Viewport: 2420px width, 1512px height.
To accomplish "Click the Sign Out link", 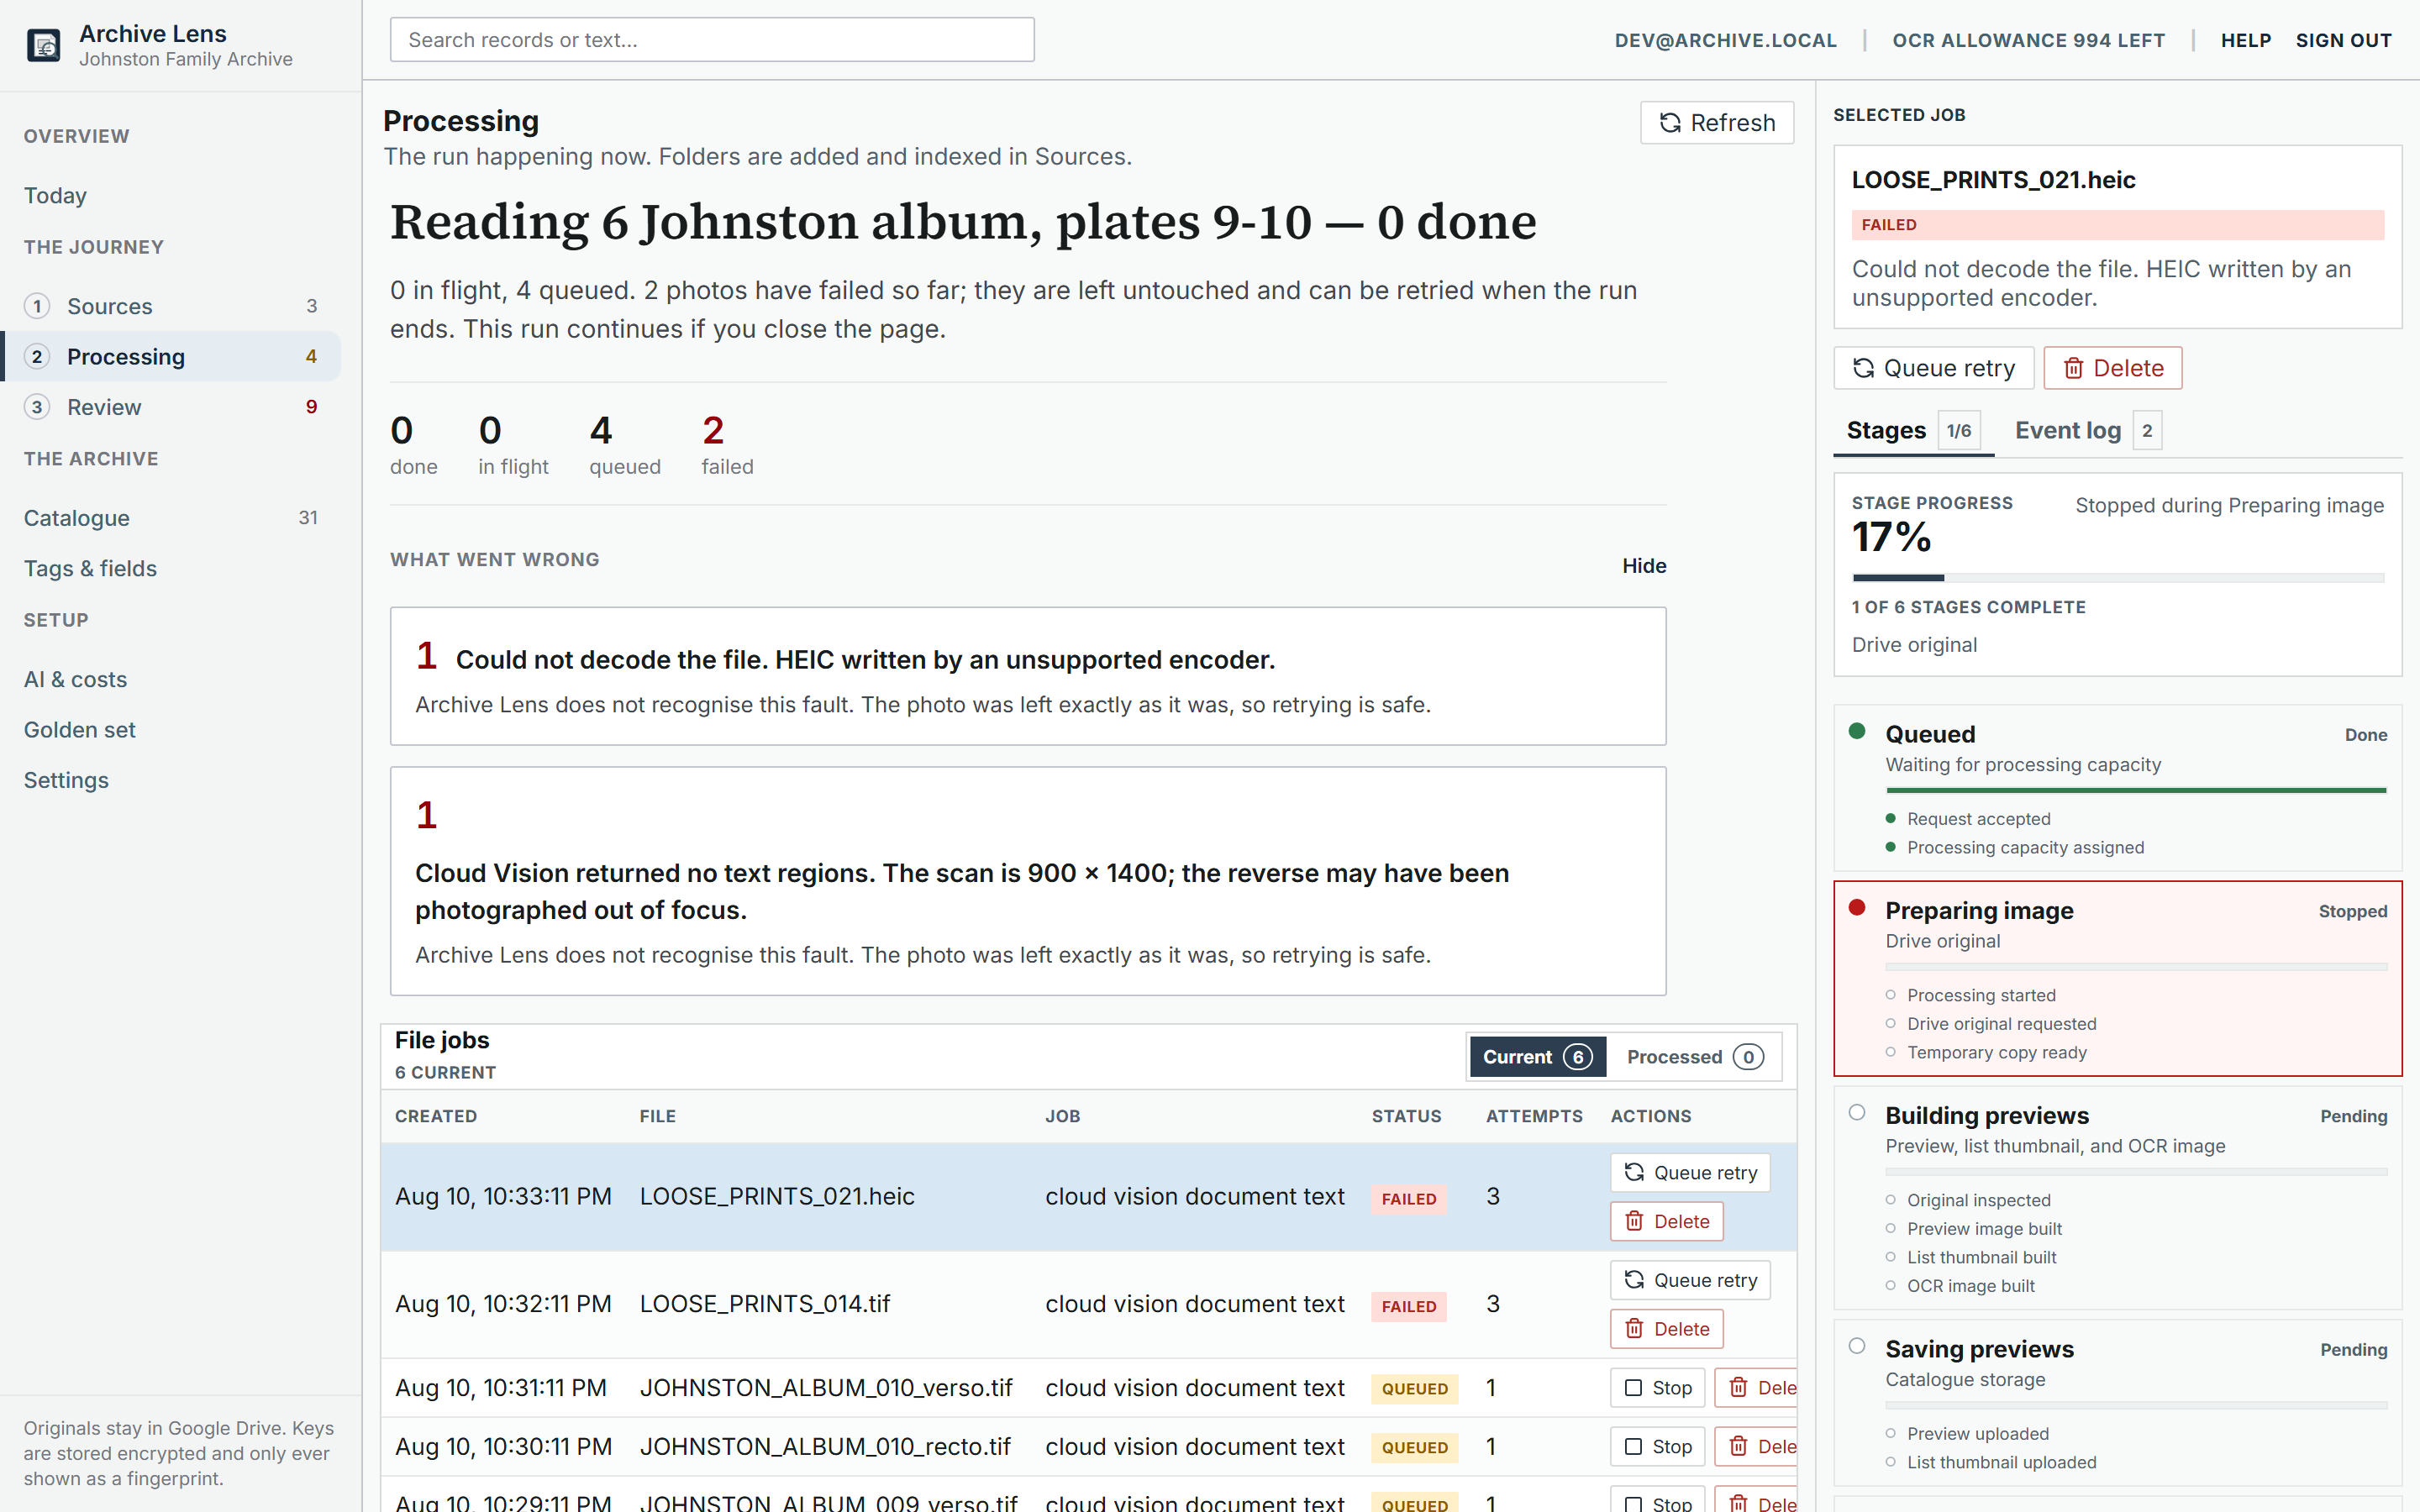I will pos(2343,40).
